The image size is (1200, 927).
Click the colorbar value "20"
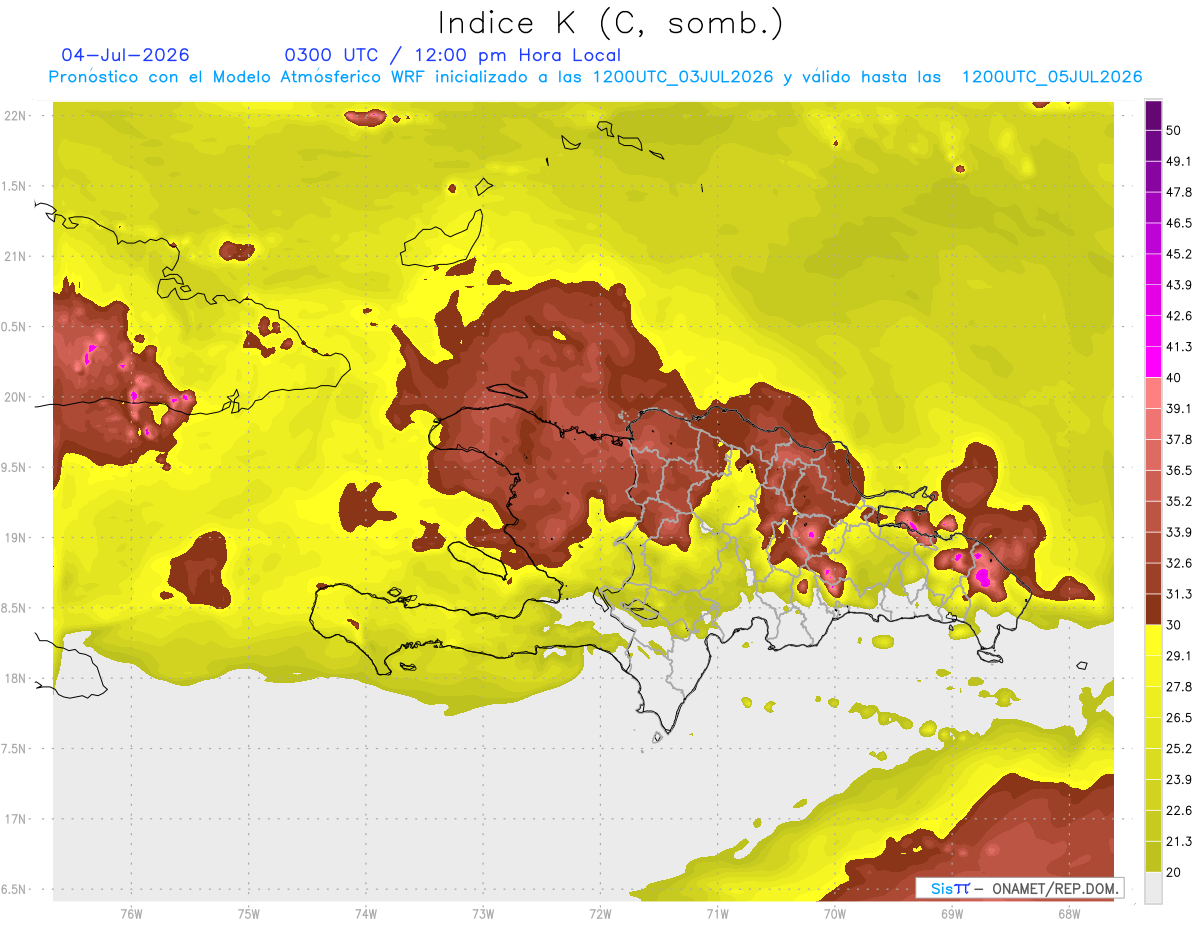point(1174,873)
